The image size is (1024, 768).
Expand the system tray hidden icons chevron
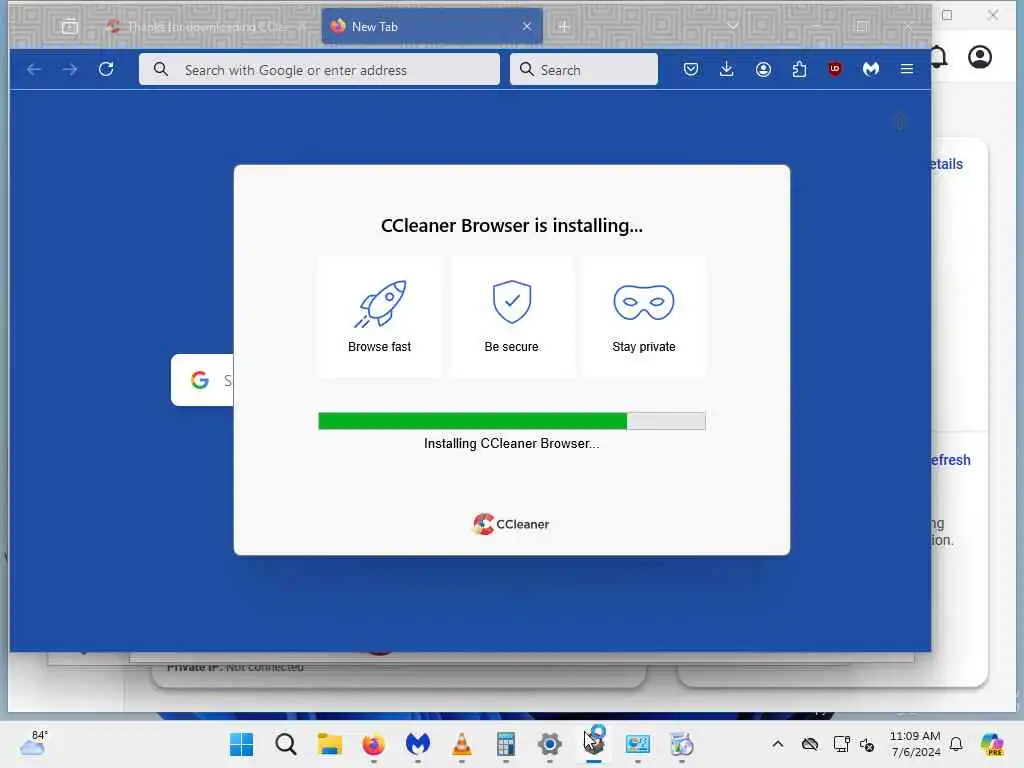[777, 744]
